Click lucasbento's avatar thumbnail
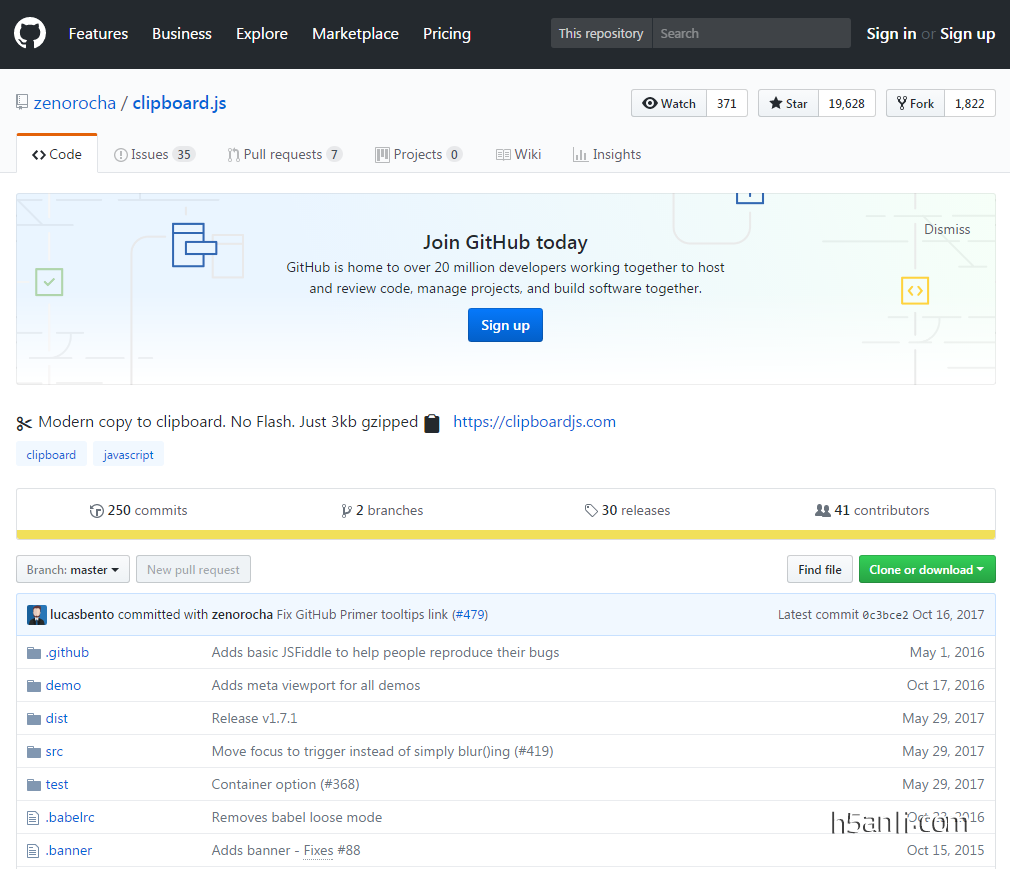 click(37, 615)
